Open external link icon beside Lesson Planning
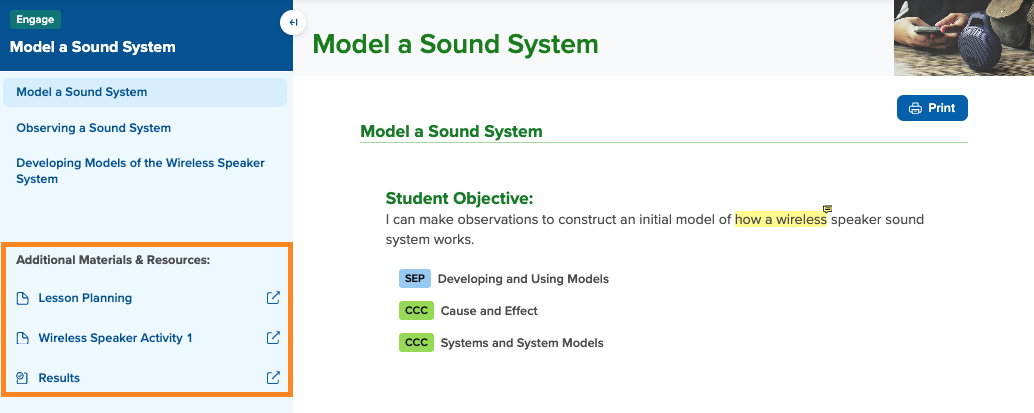The height and width of the screenshot is (413, 1034). tap(273, 298)
